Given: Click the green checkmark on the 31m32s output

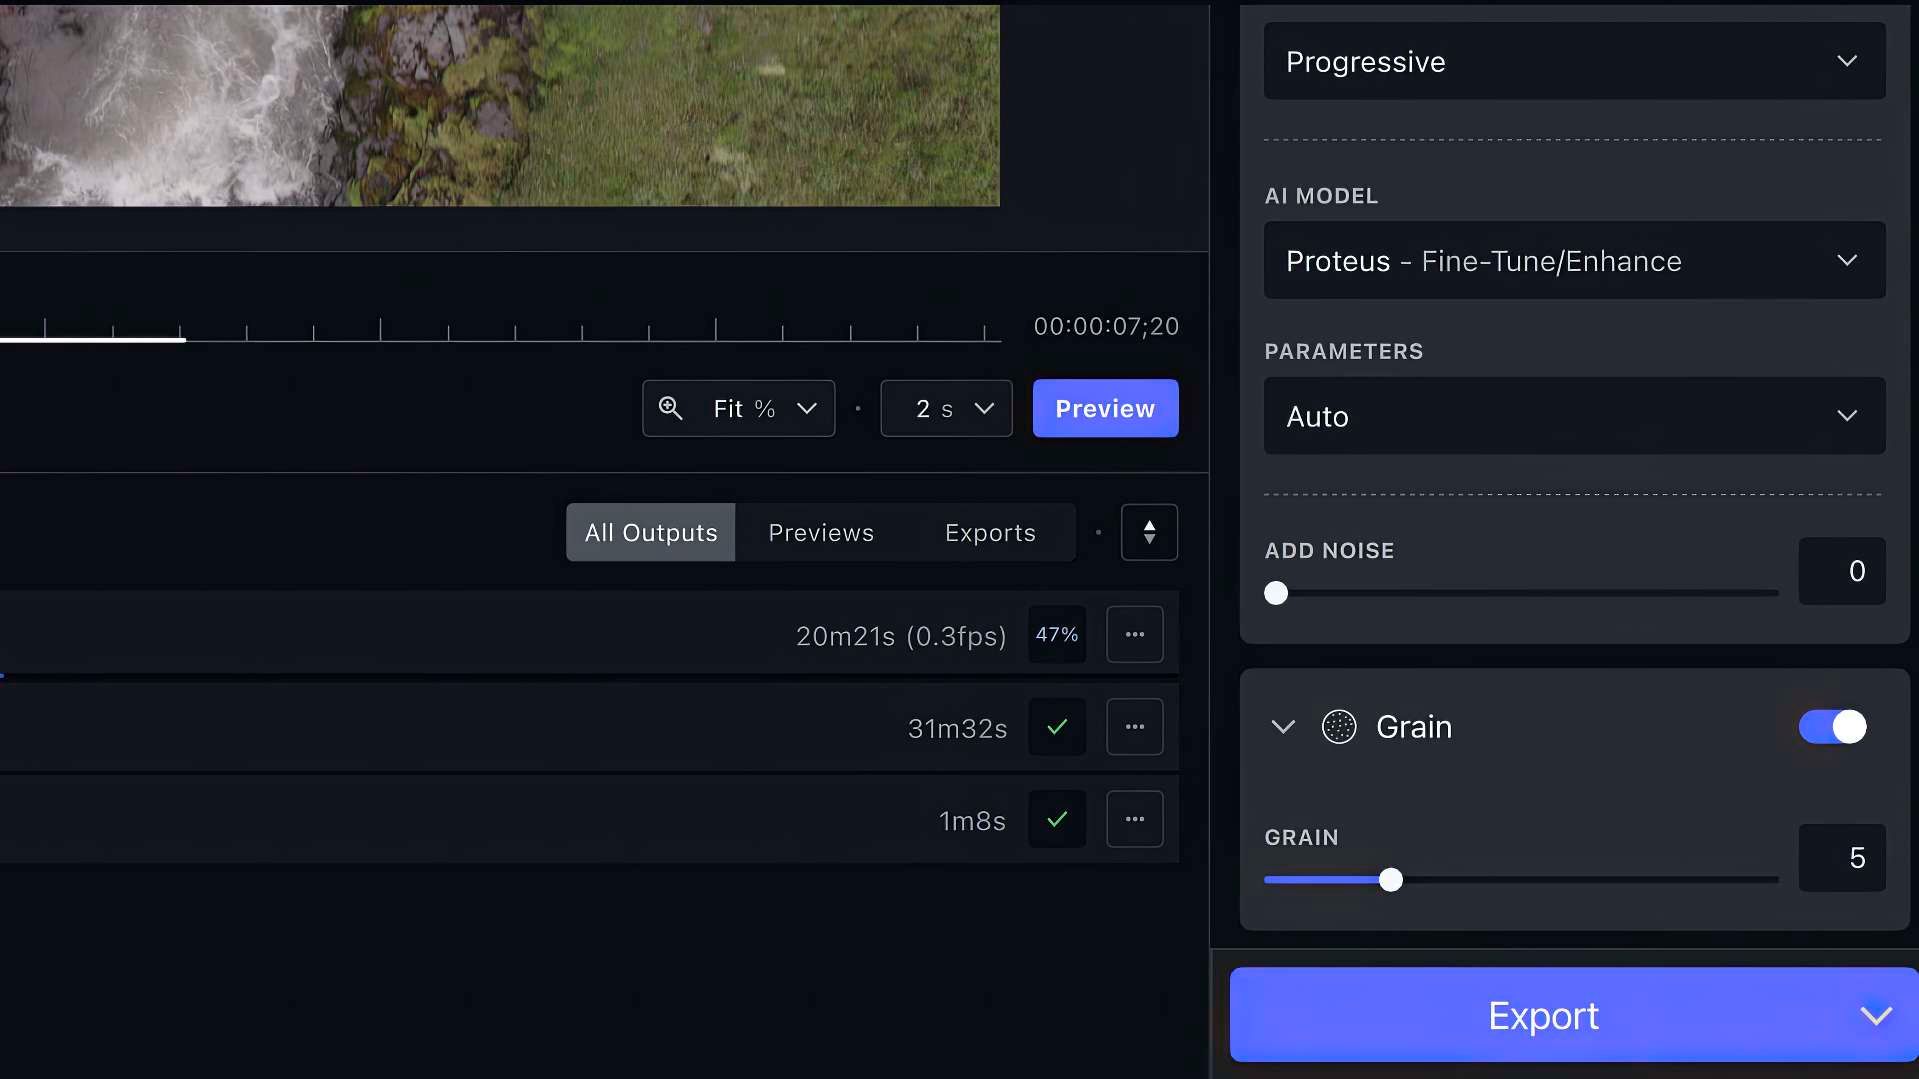Looking at the screenshot, I should click(x=1057, y=727).
